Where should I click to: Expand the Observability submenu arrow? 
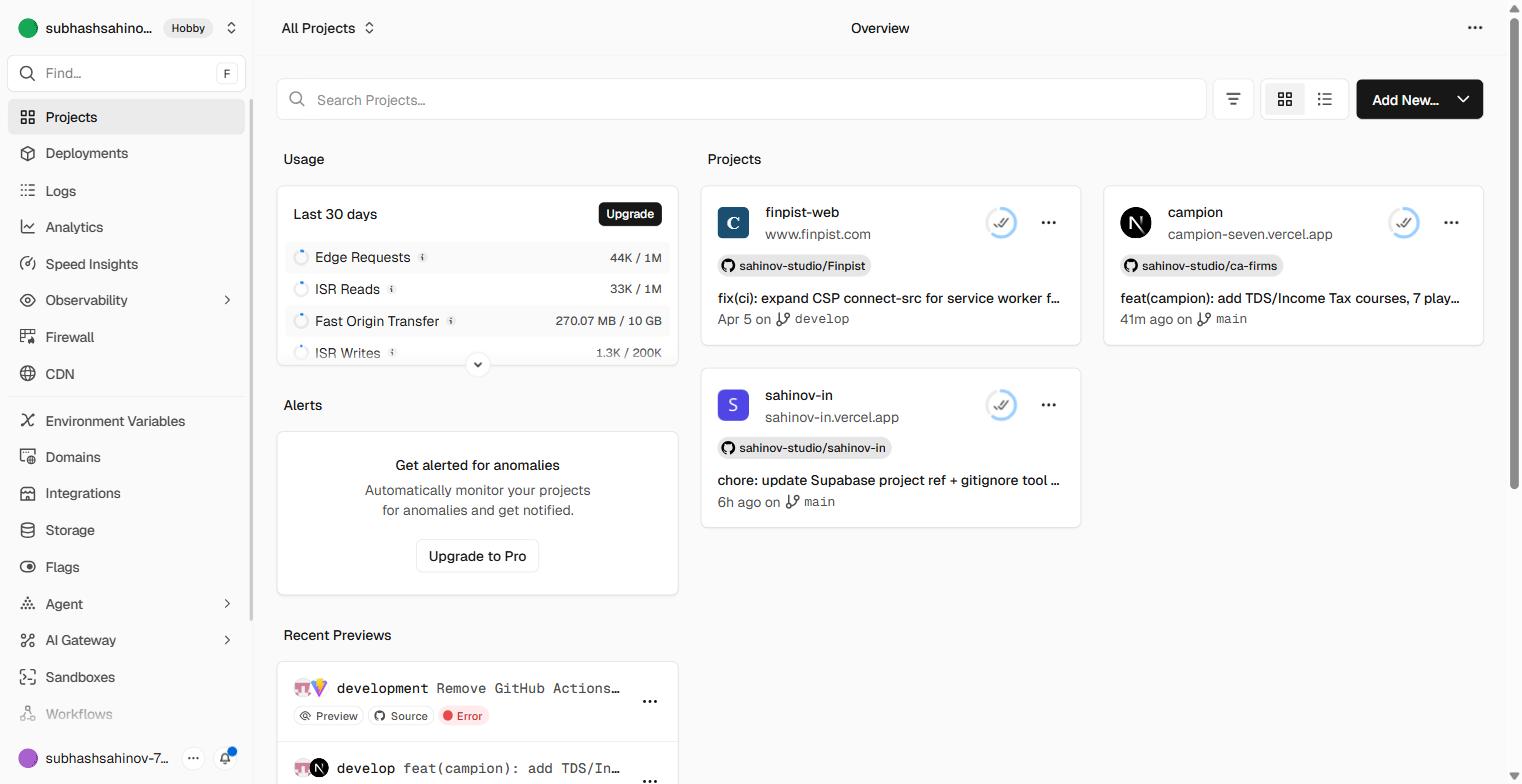[x=227, y=300]
